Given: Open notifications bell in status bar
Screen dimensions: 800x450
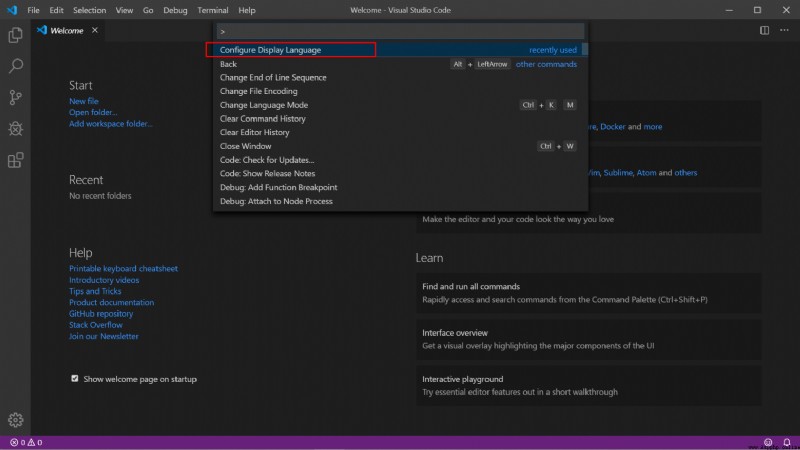Looking at the screenshot, I should 787,442.
